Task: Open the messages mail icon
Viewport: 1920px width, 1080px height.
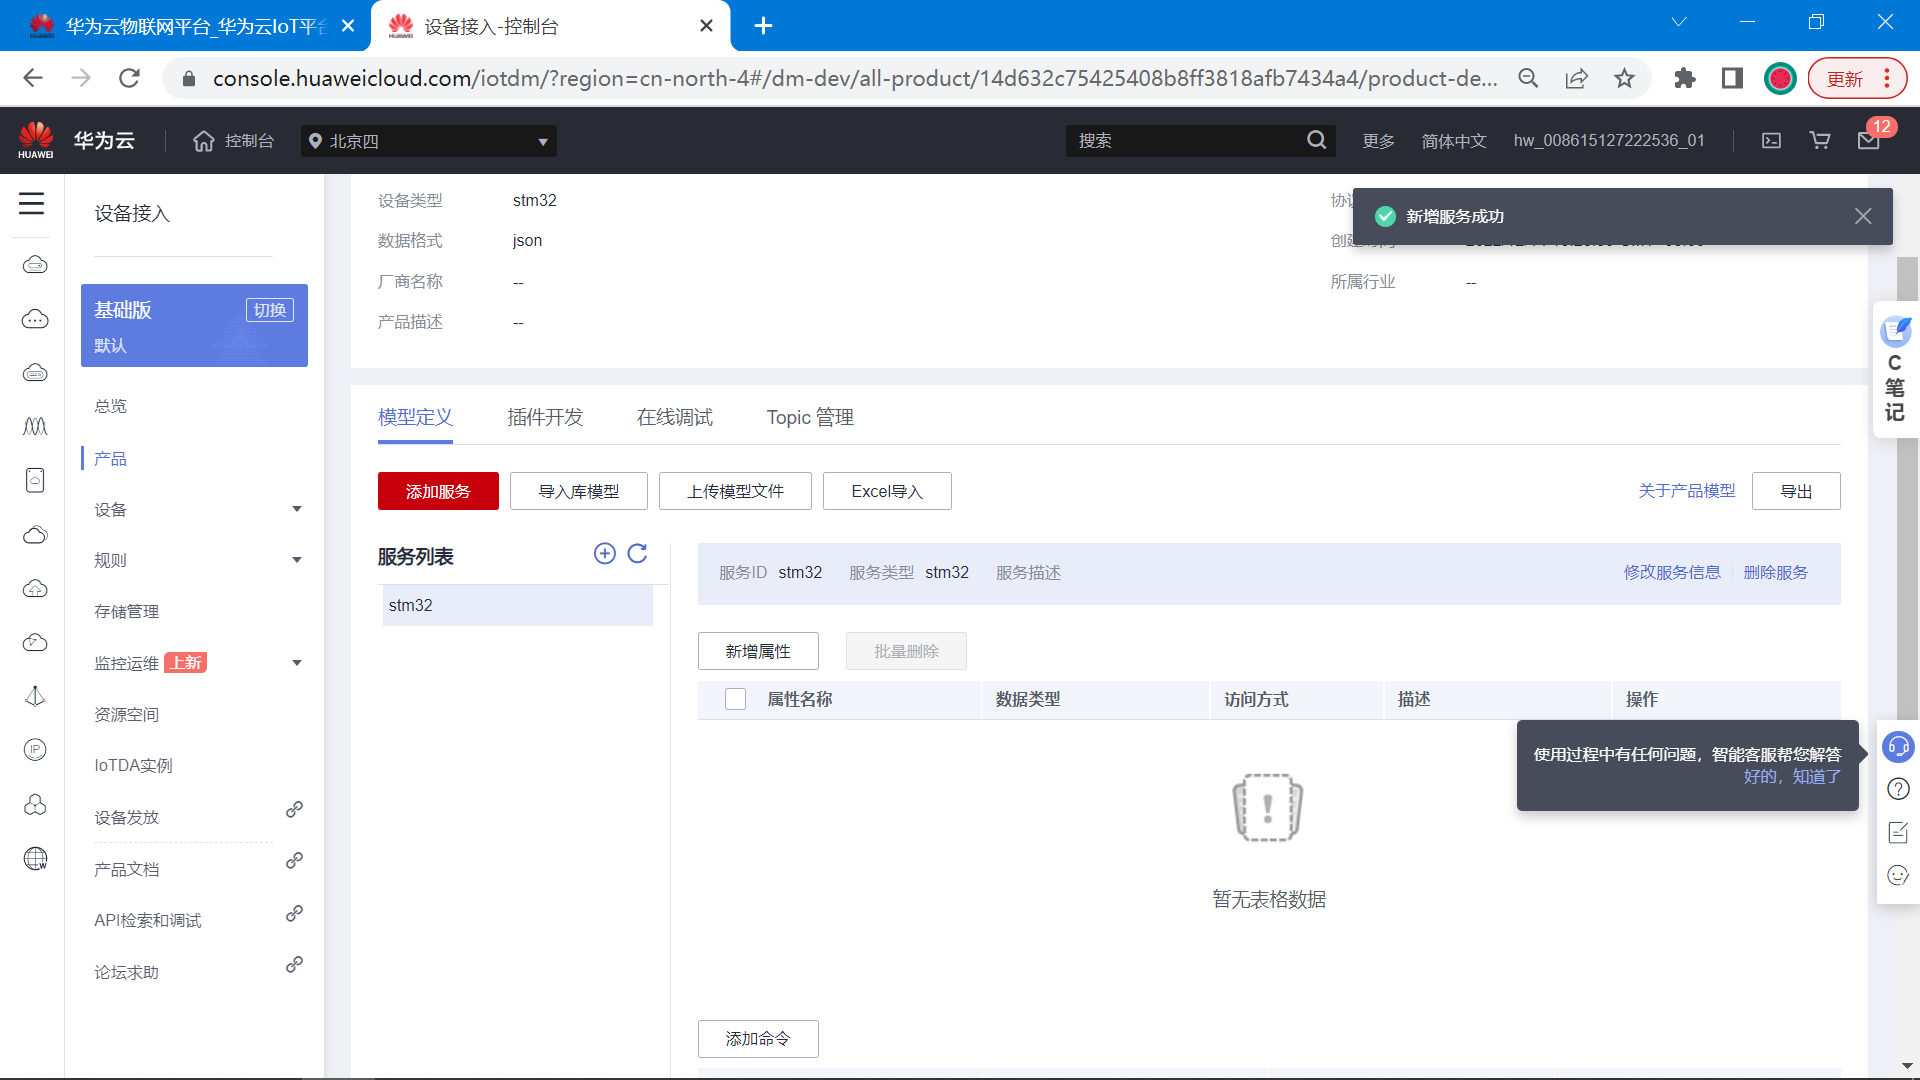Action: 1868,141
